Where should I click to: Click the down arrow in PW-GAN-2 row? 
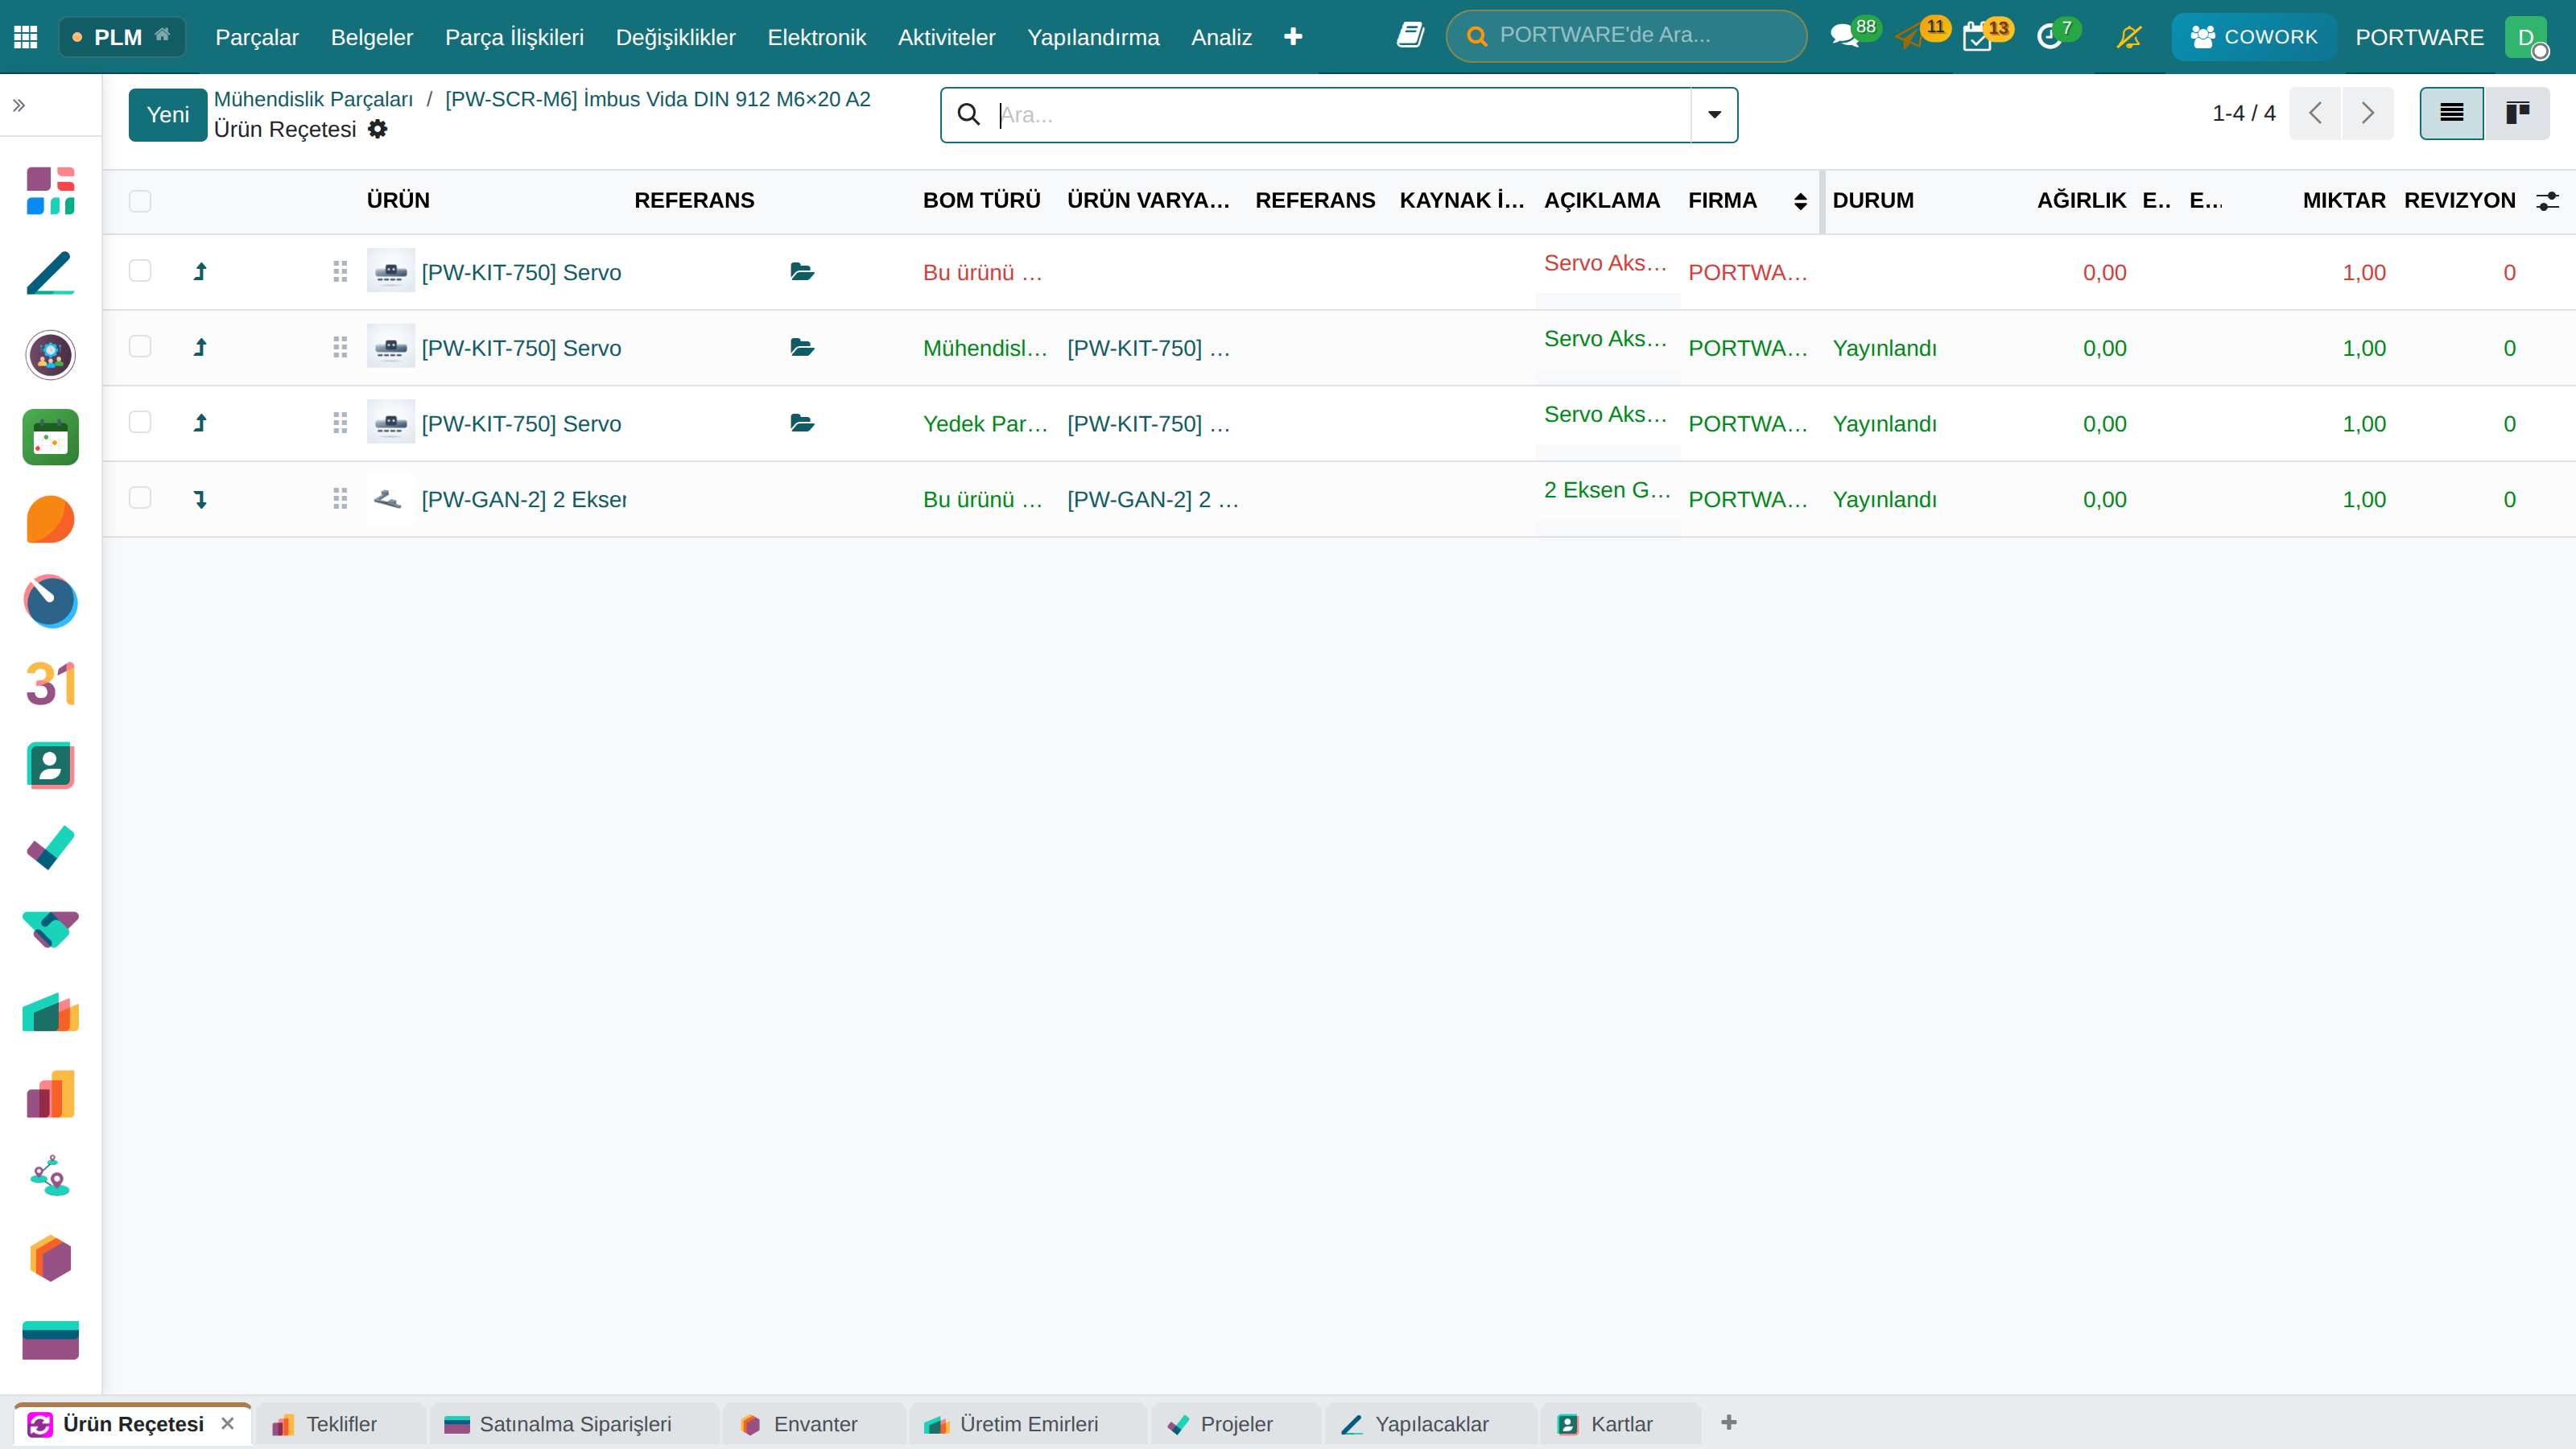point(200,499)
